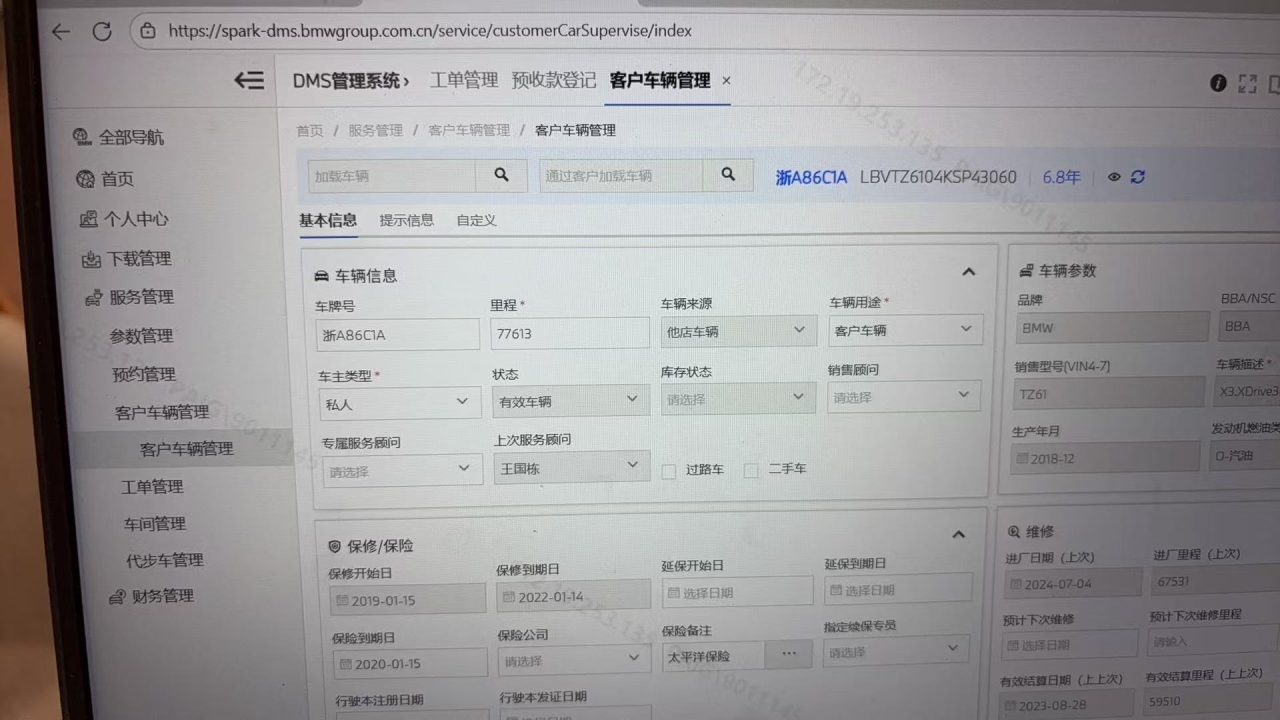Image resolution: width=1280 pixels, height=720 pixels.
Task: Click the search icon beside 加载车辆
Action: (x=501, y=175)
